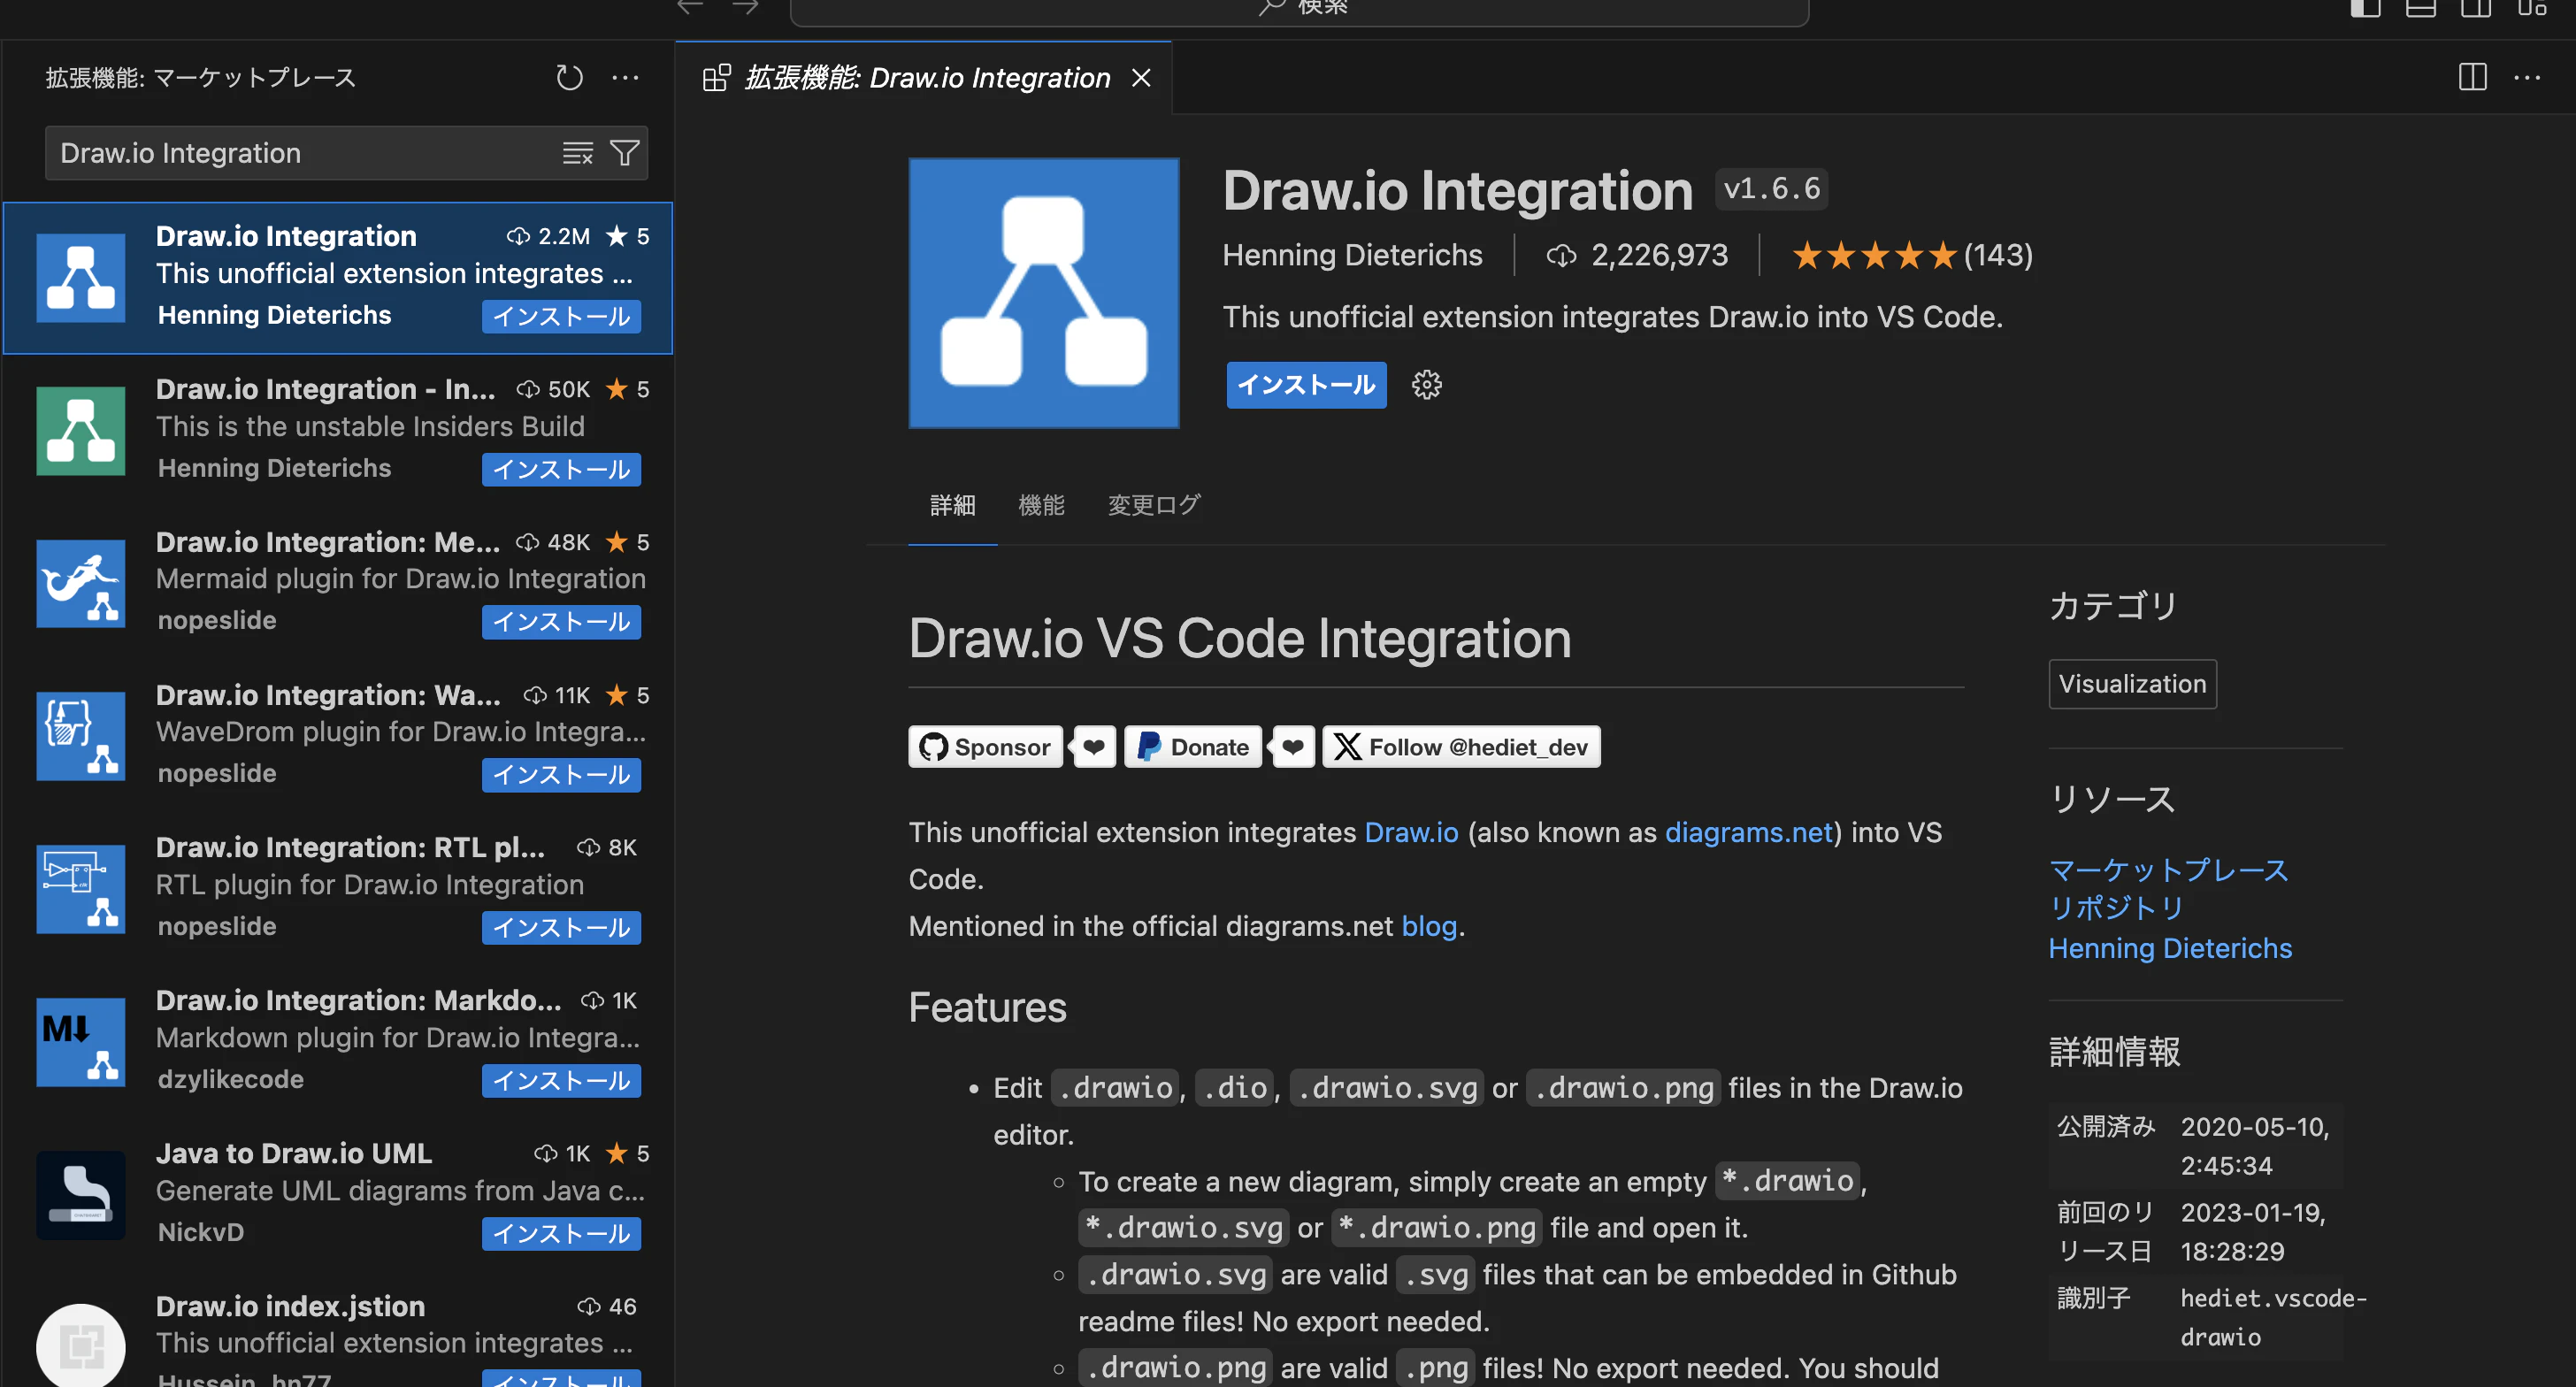Open the editor's more actions menu
The width and height of the screenshot is (2576, 1387).
pos(2527,77)
